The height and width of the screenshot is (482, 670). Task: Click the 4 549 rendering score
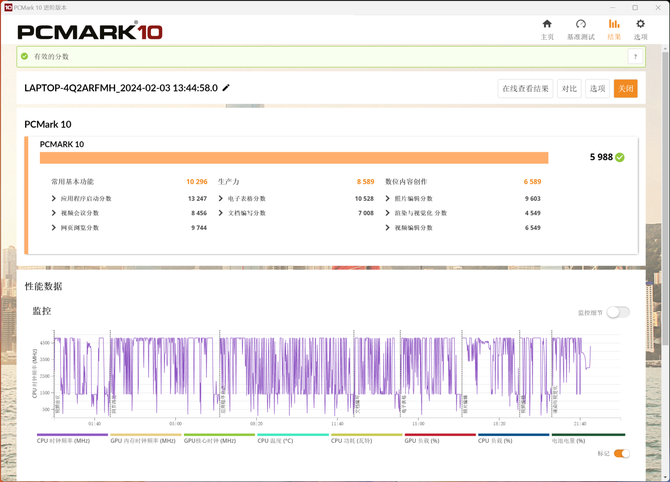[532, 213]
